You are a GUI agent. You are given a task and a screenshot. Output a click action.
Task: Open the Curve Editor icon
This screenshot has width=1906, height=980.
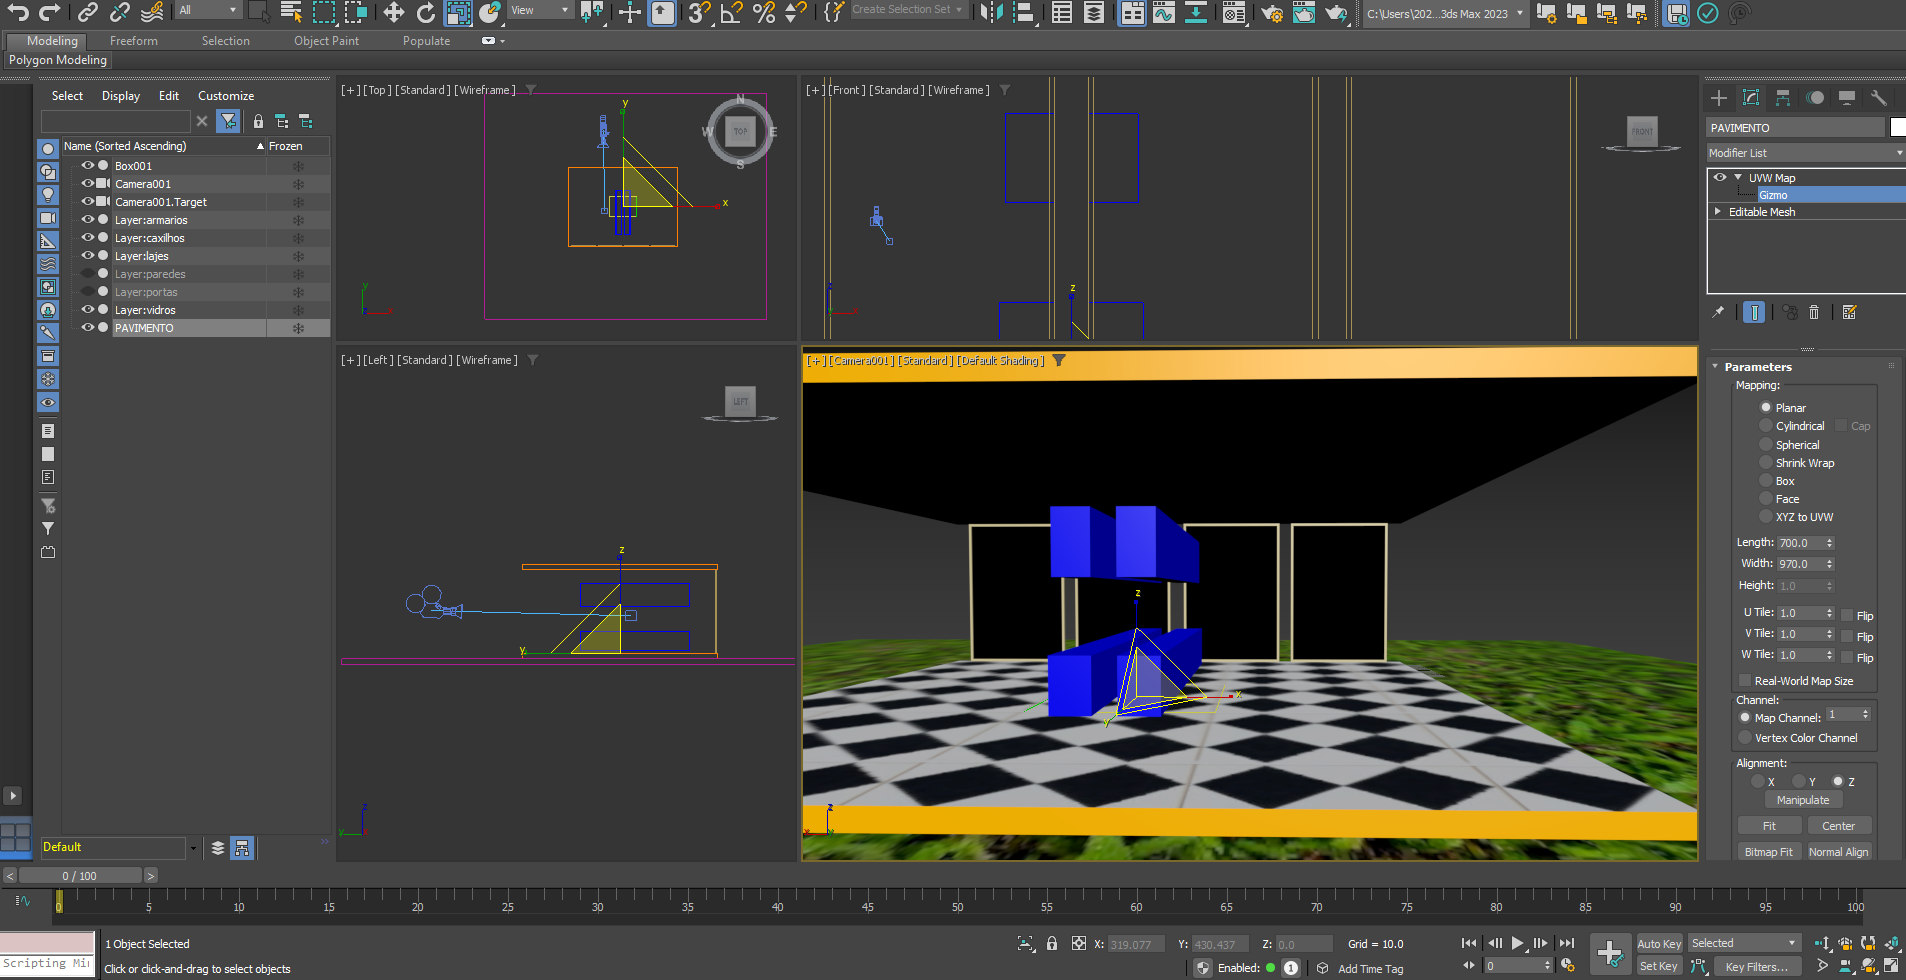tap(1164, 12)
